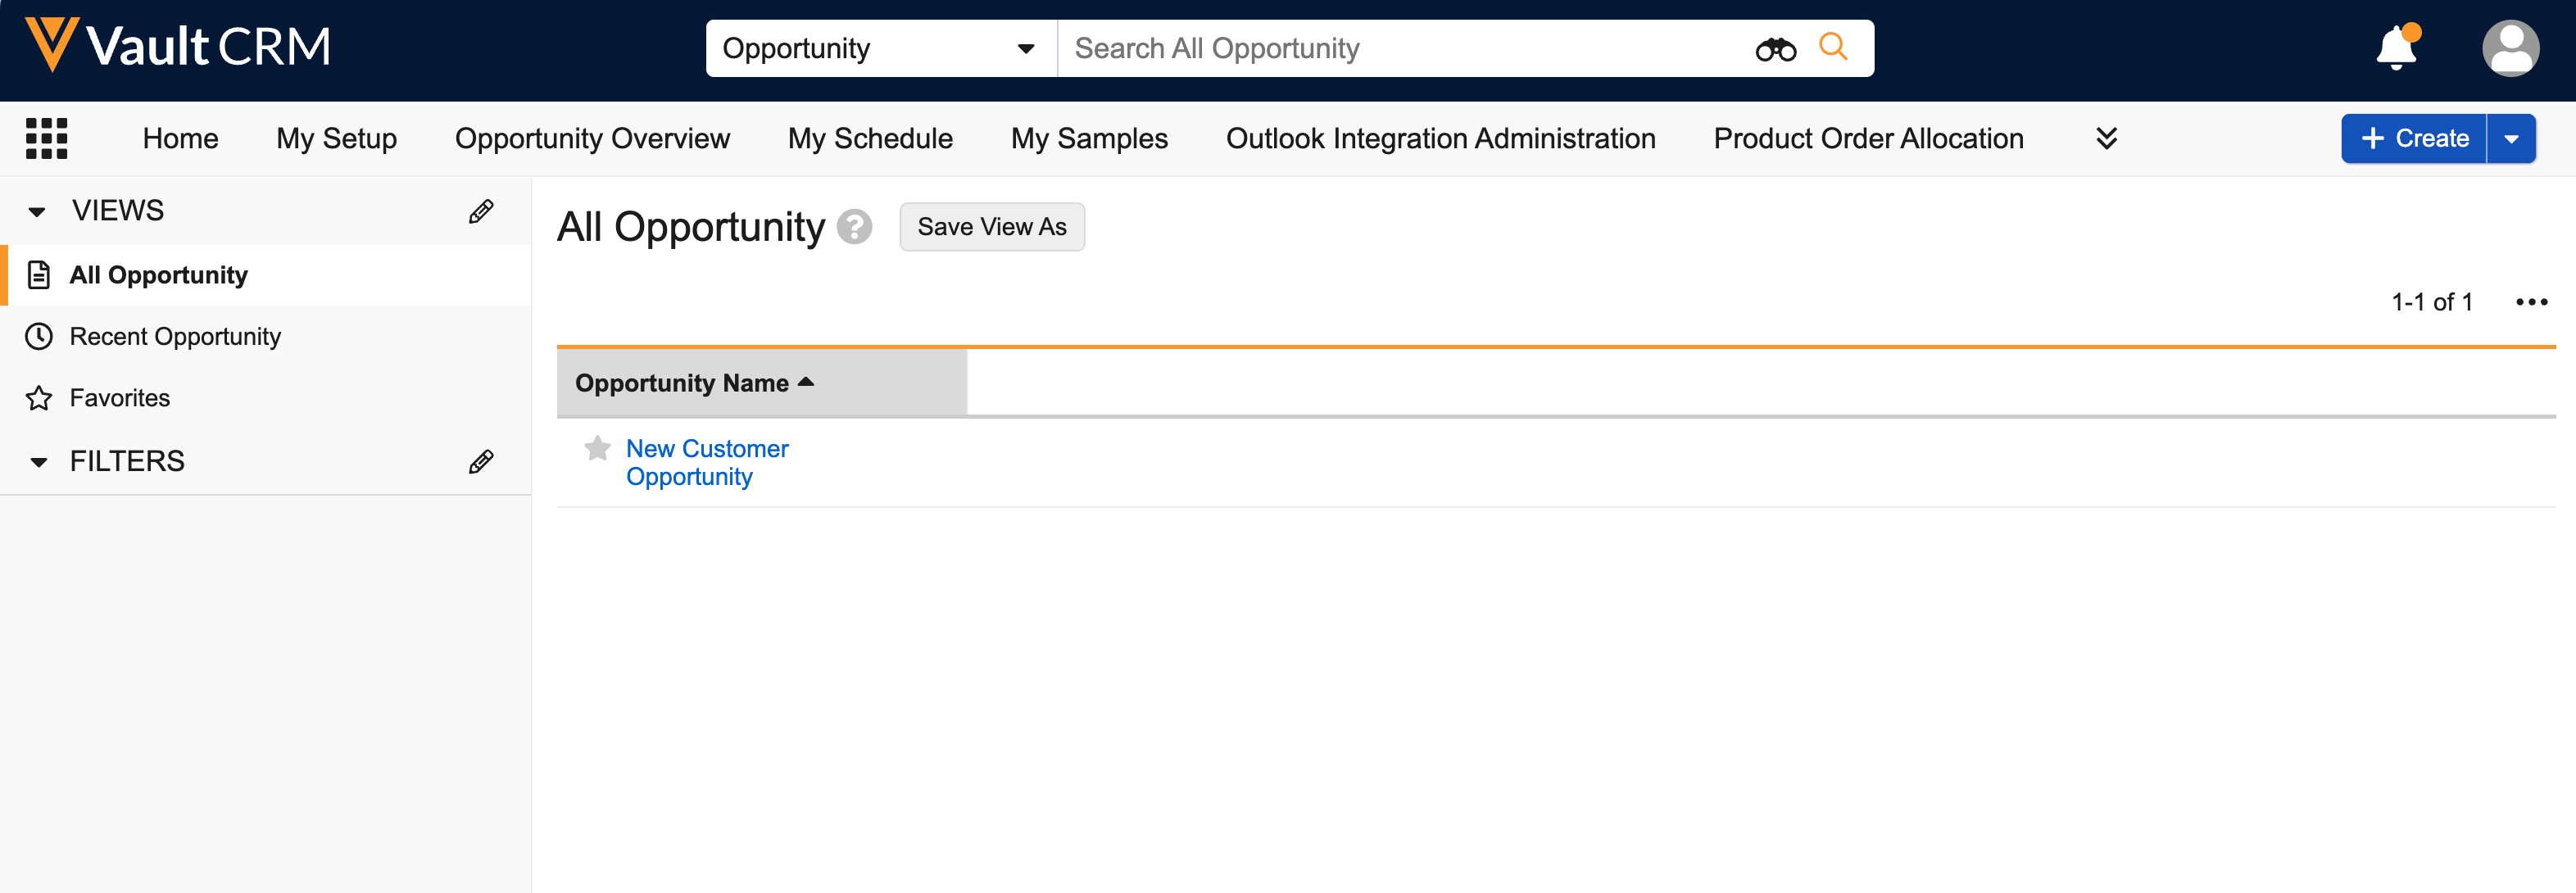
Task: Edit views with the pencil icon
Action: click(x=481, y=211)
